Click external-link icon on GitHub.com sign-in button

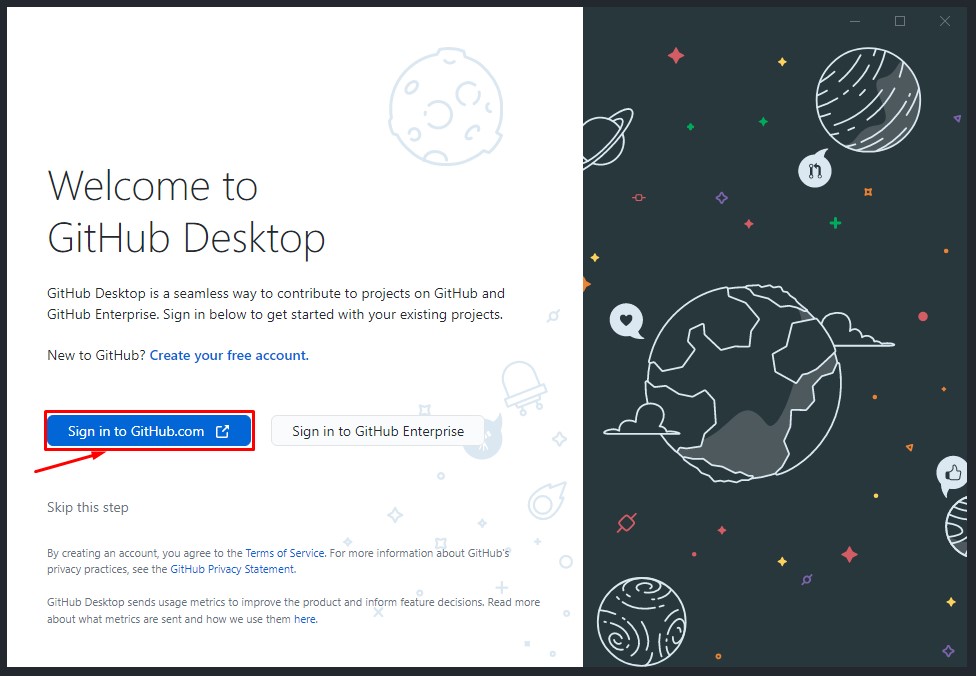tap(222, 431)
